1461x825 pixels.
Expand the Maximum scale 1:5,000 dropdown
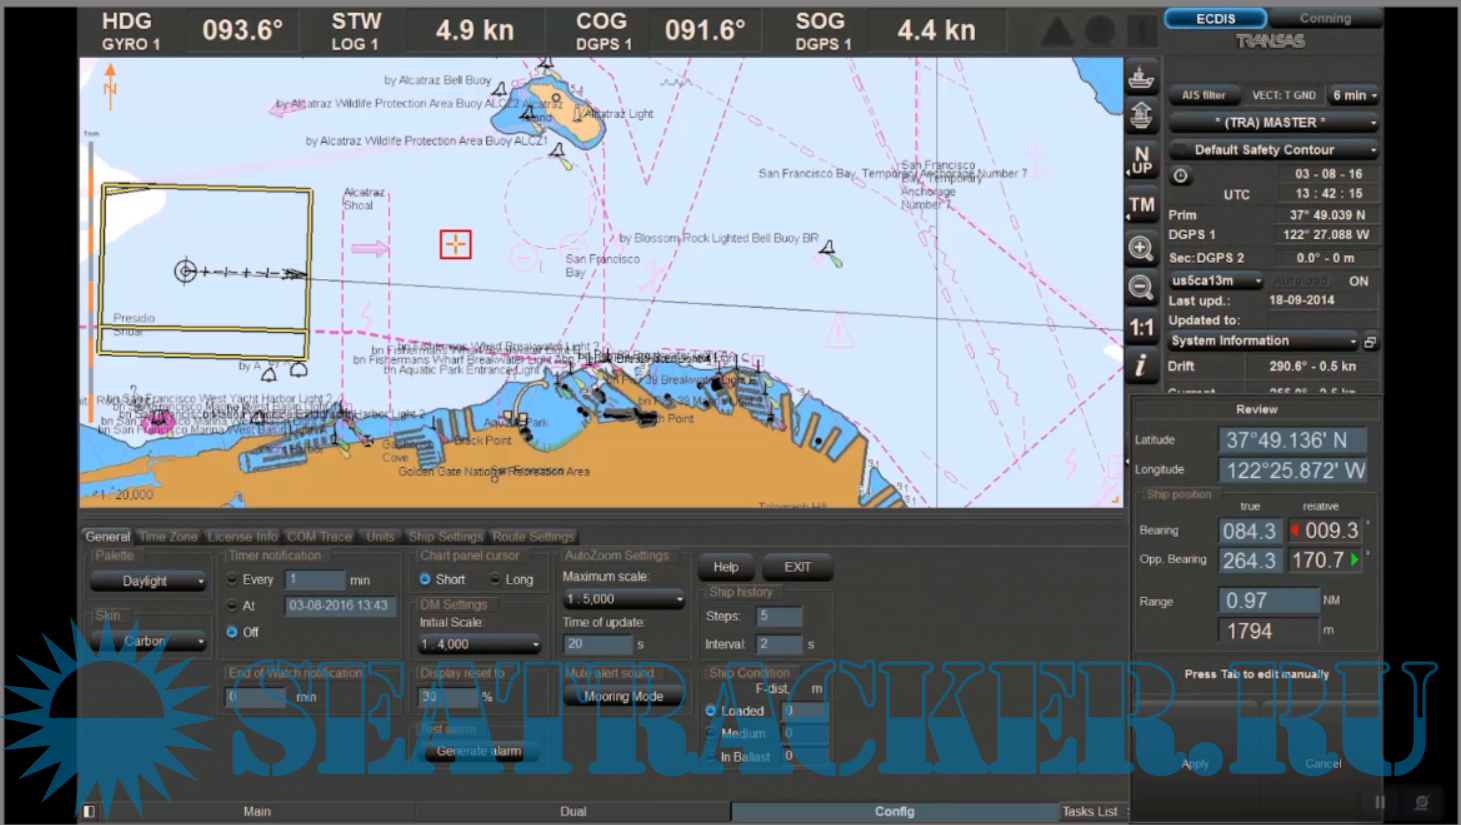pos(623,599)
